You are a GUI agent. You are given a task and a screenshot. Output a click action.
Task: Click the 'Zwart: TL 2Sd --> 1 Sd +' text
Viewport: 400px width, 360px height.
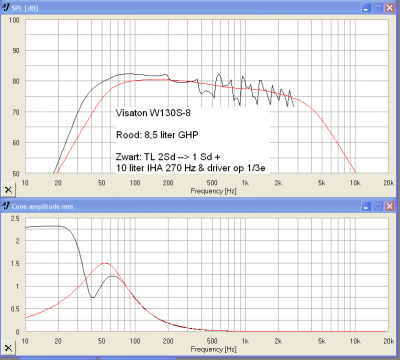pyautogui.click(x=168, y=157)
